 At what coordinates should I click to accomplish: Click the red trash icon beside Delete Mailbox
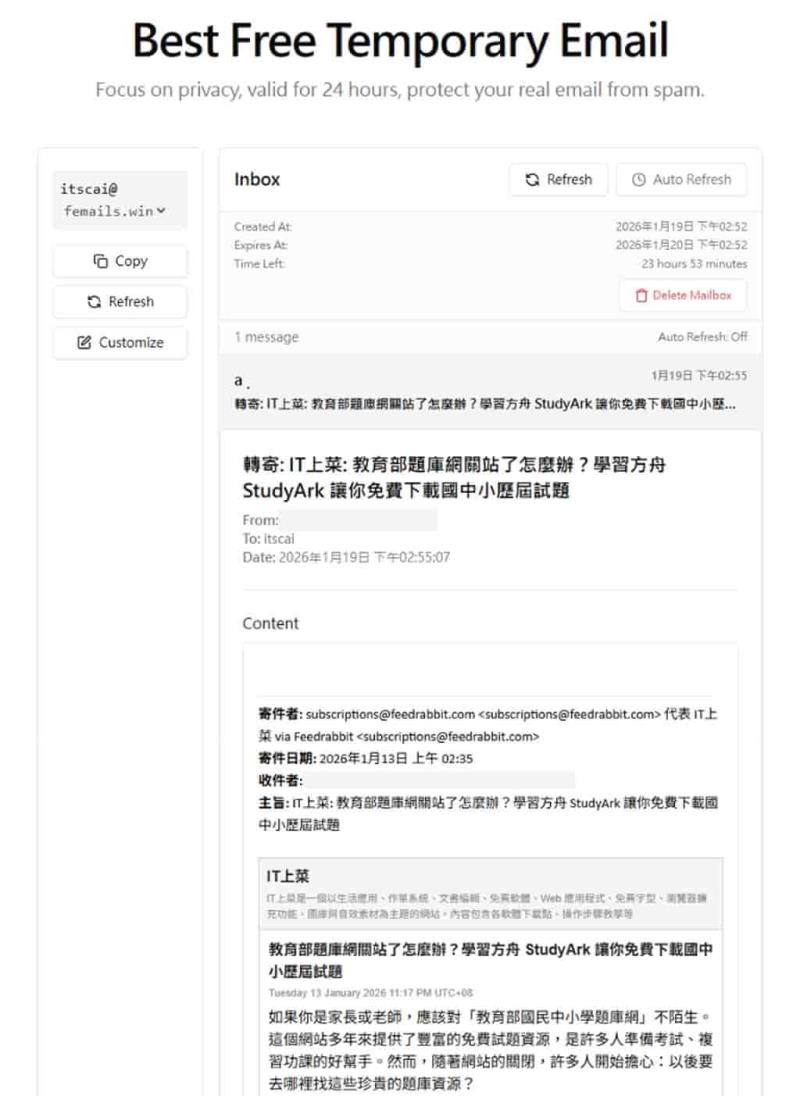point(642,296)
